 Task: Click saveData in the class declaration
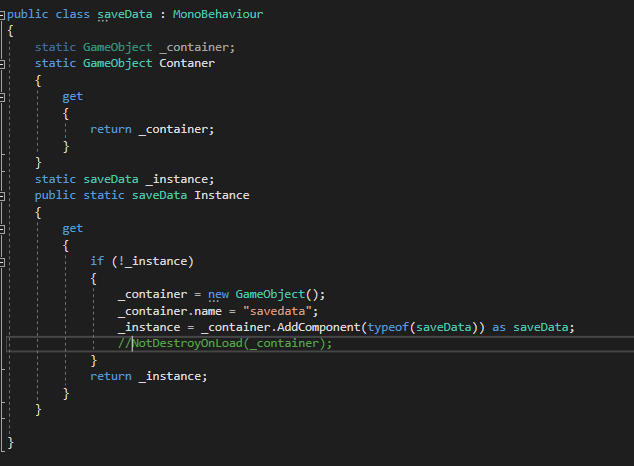125,14
